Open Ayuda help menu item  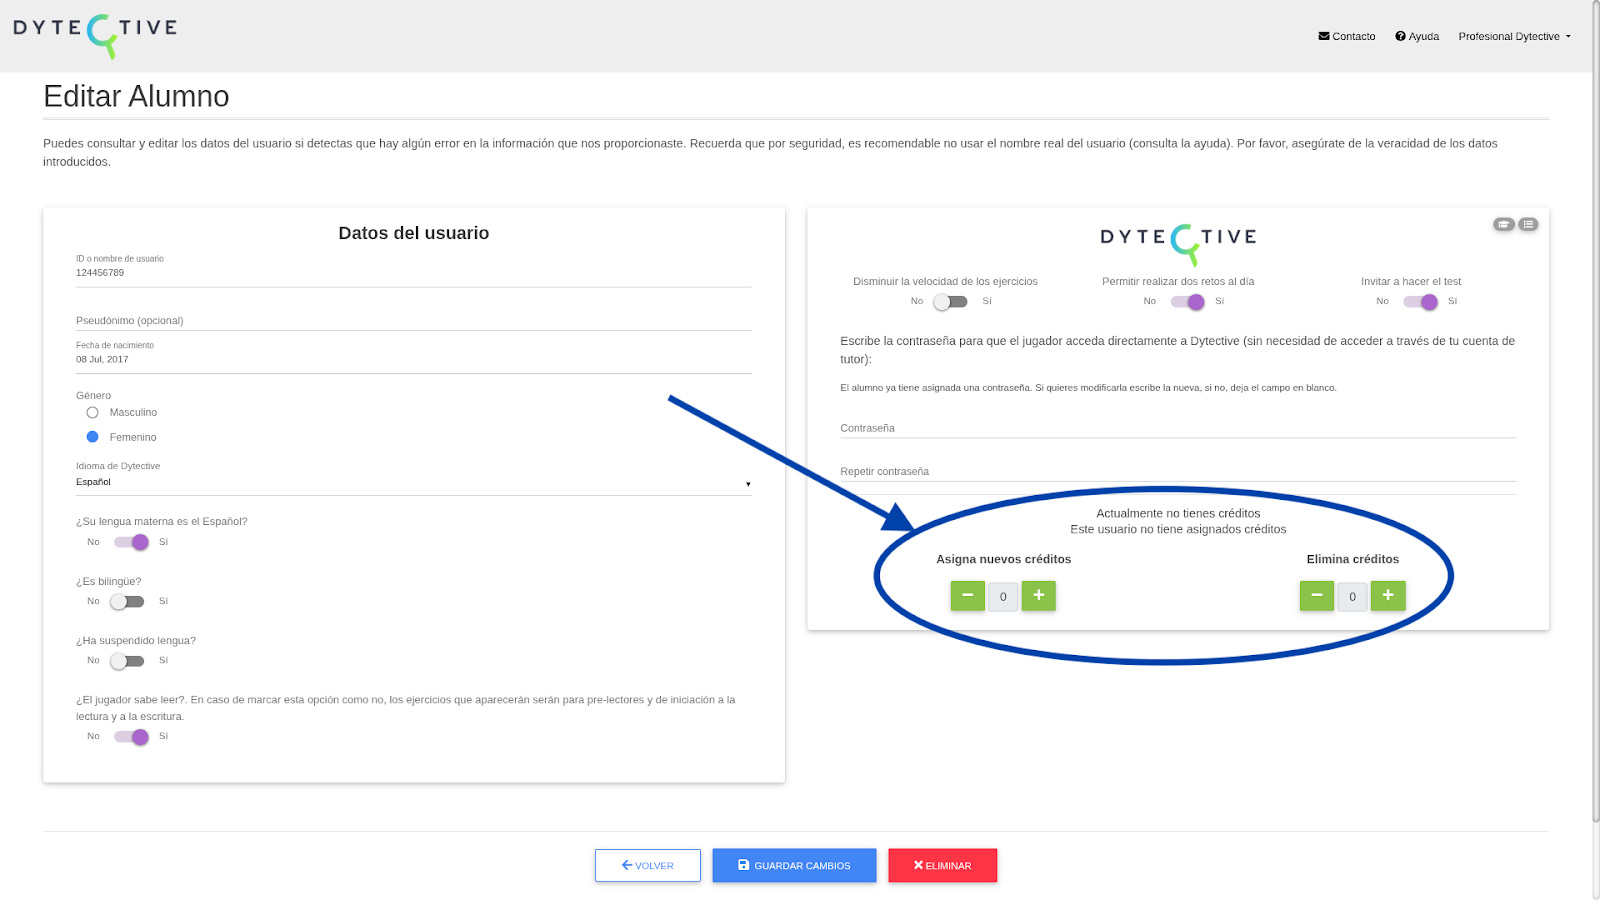1417,36
